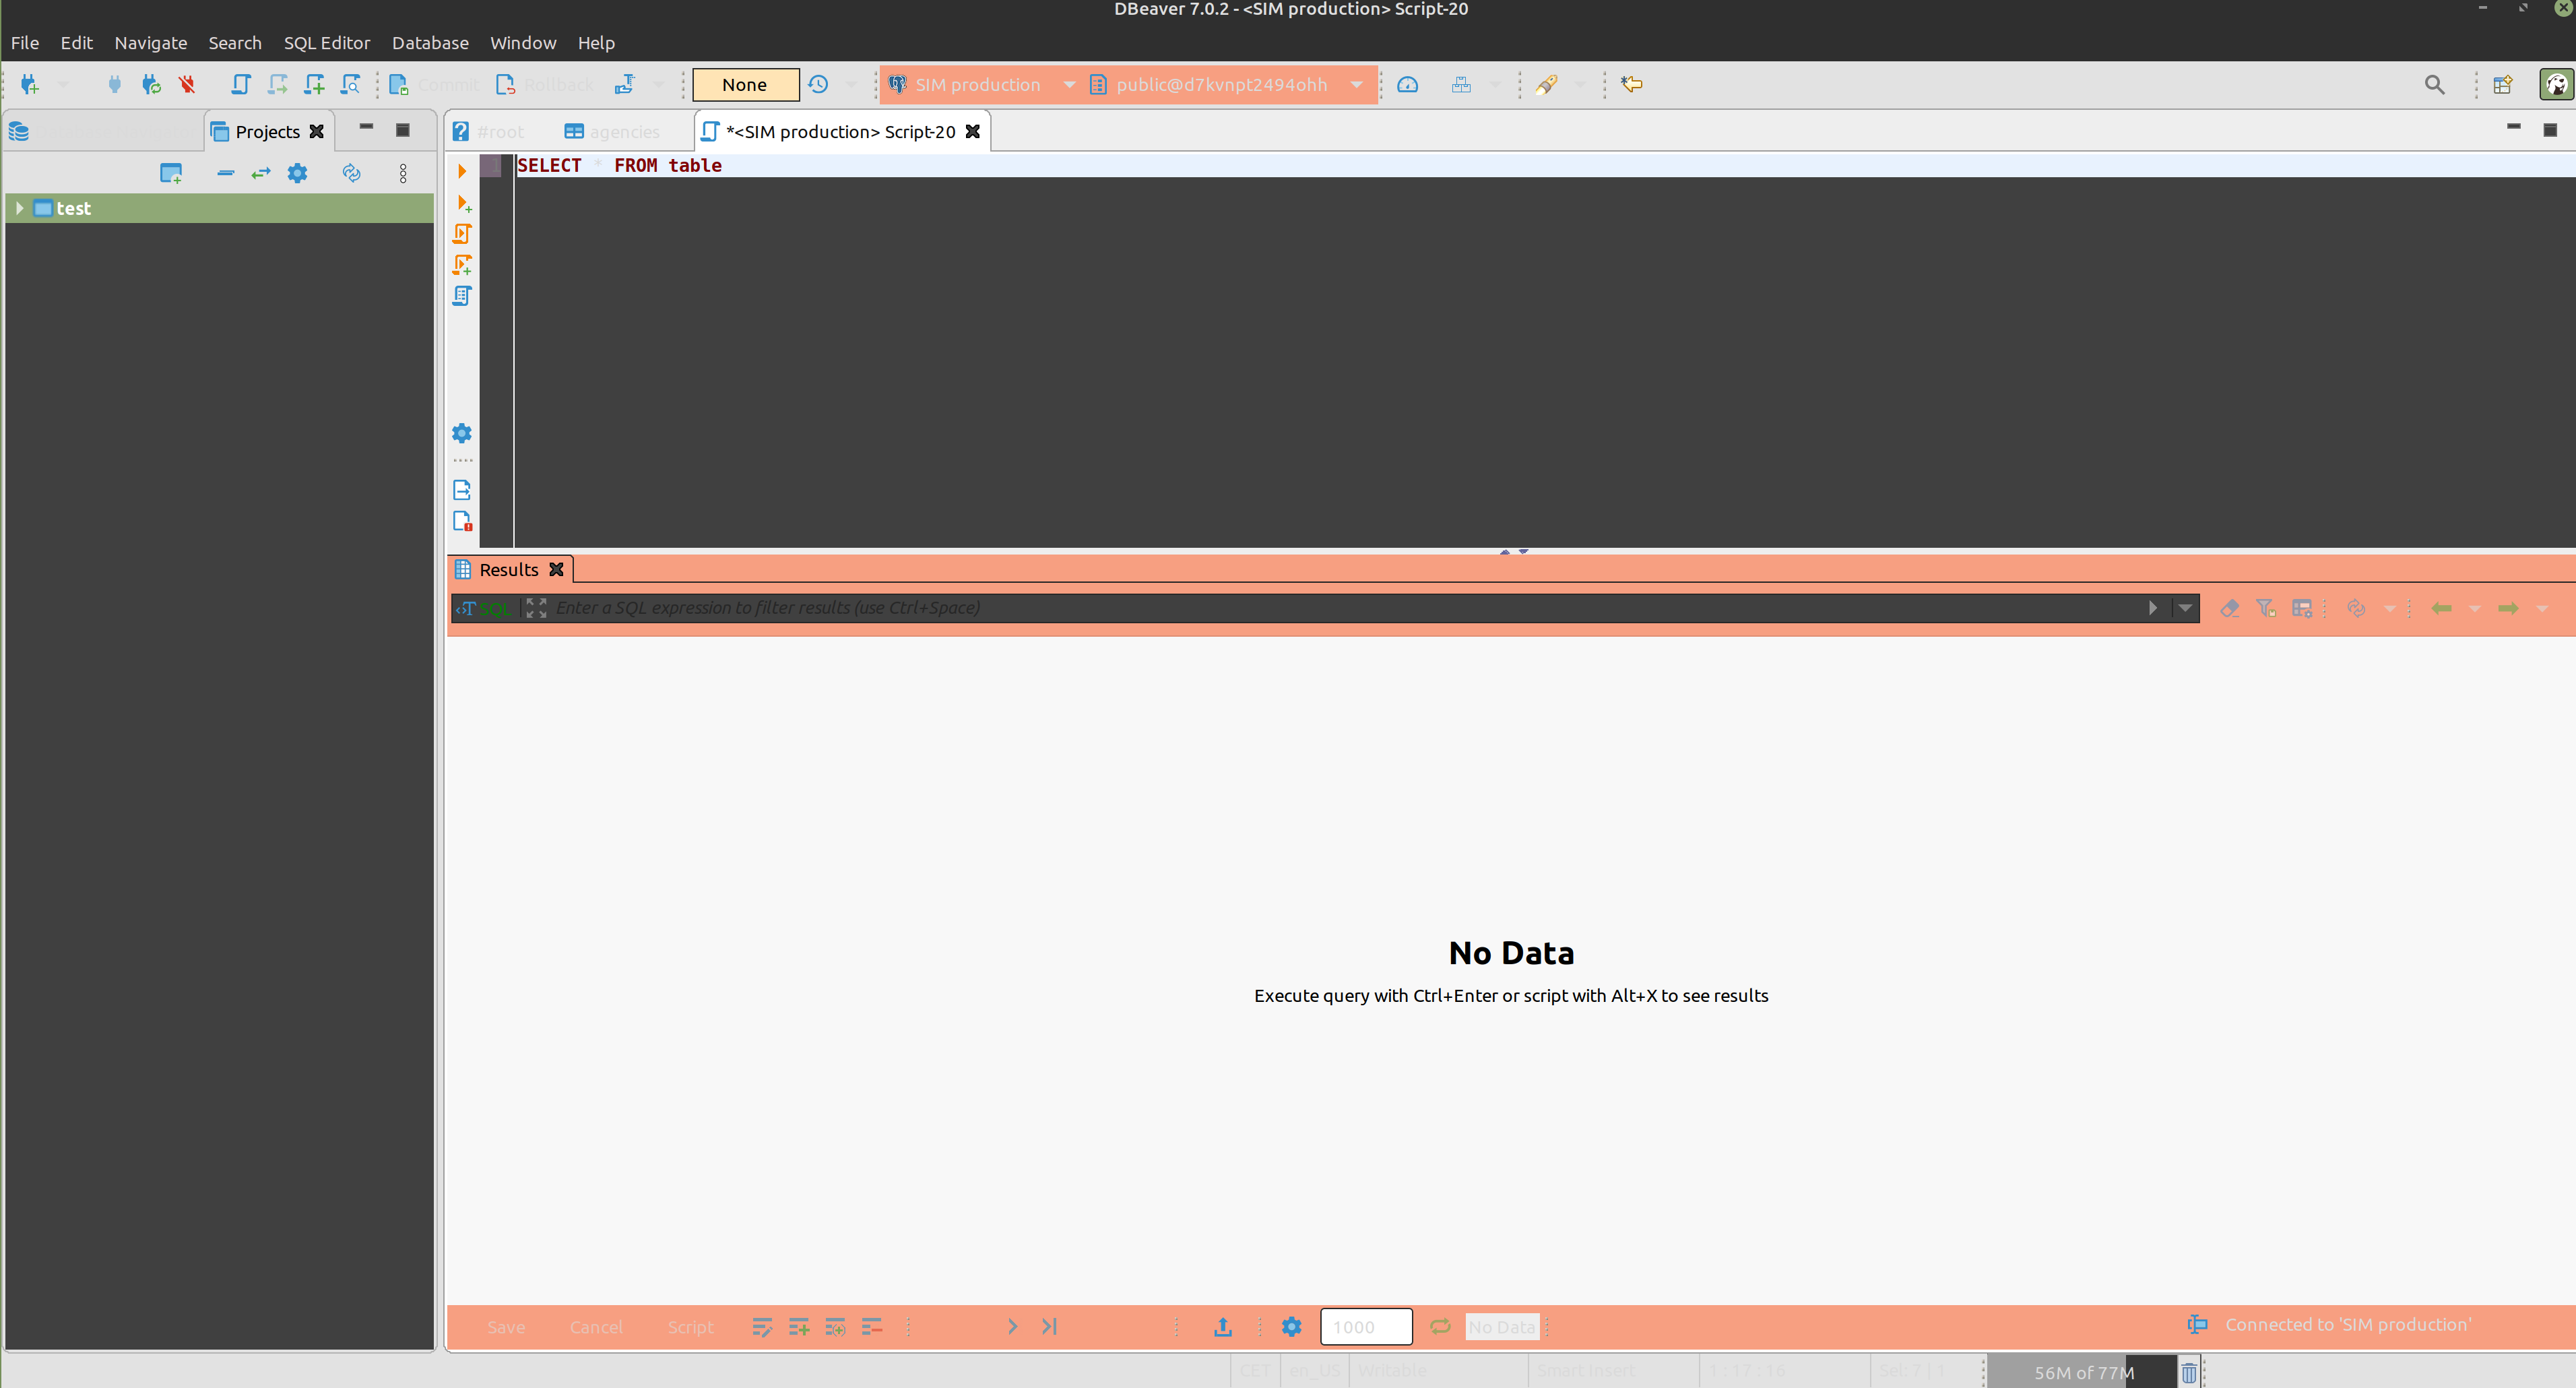Open the transaction mode switch icon

[625, 85]
